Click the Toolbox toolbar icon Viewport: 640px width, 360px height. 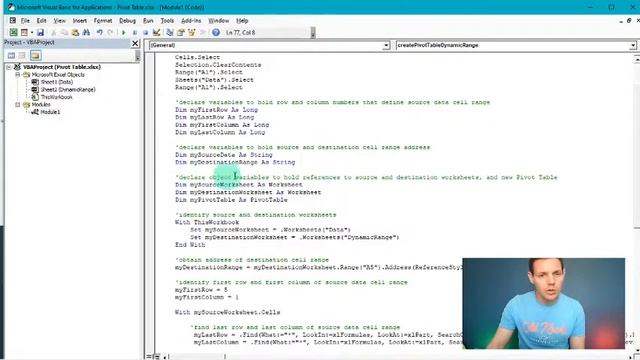pos(202,32)
